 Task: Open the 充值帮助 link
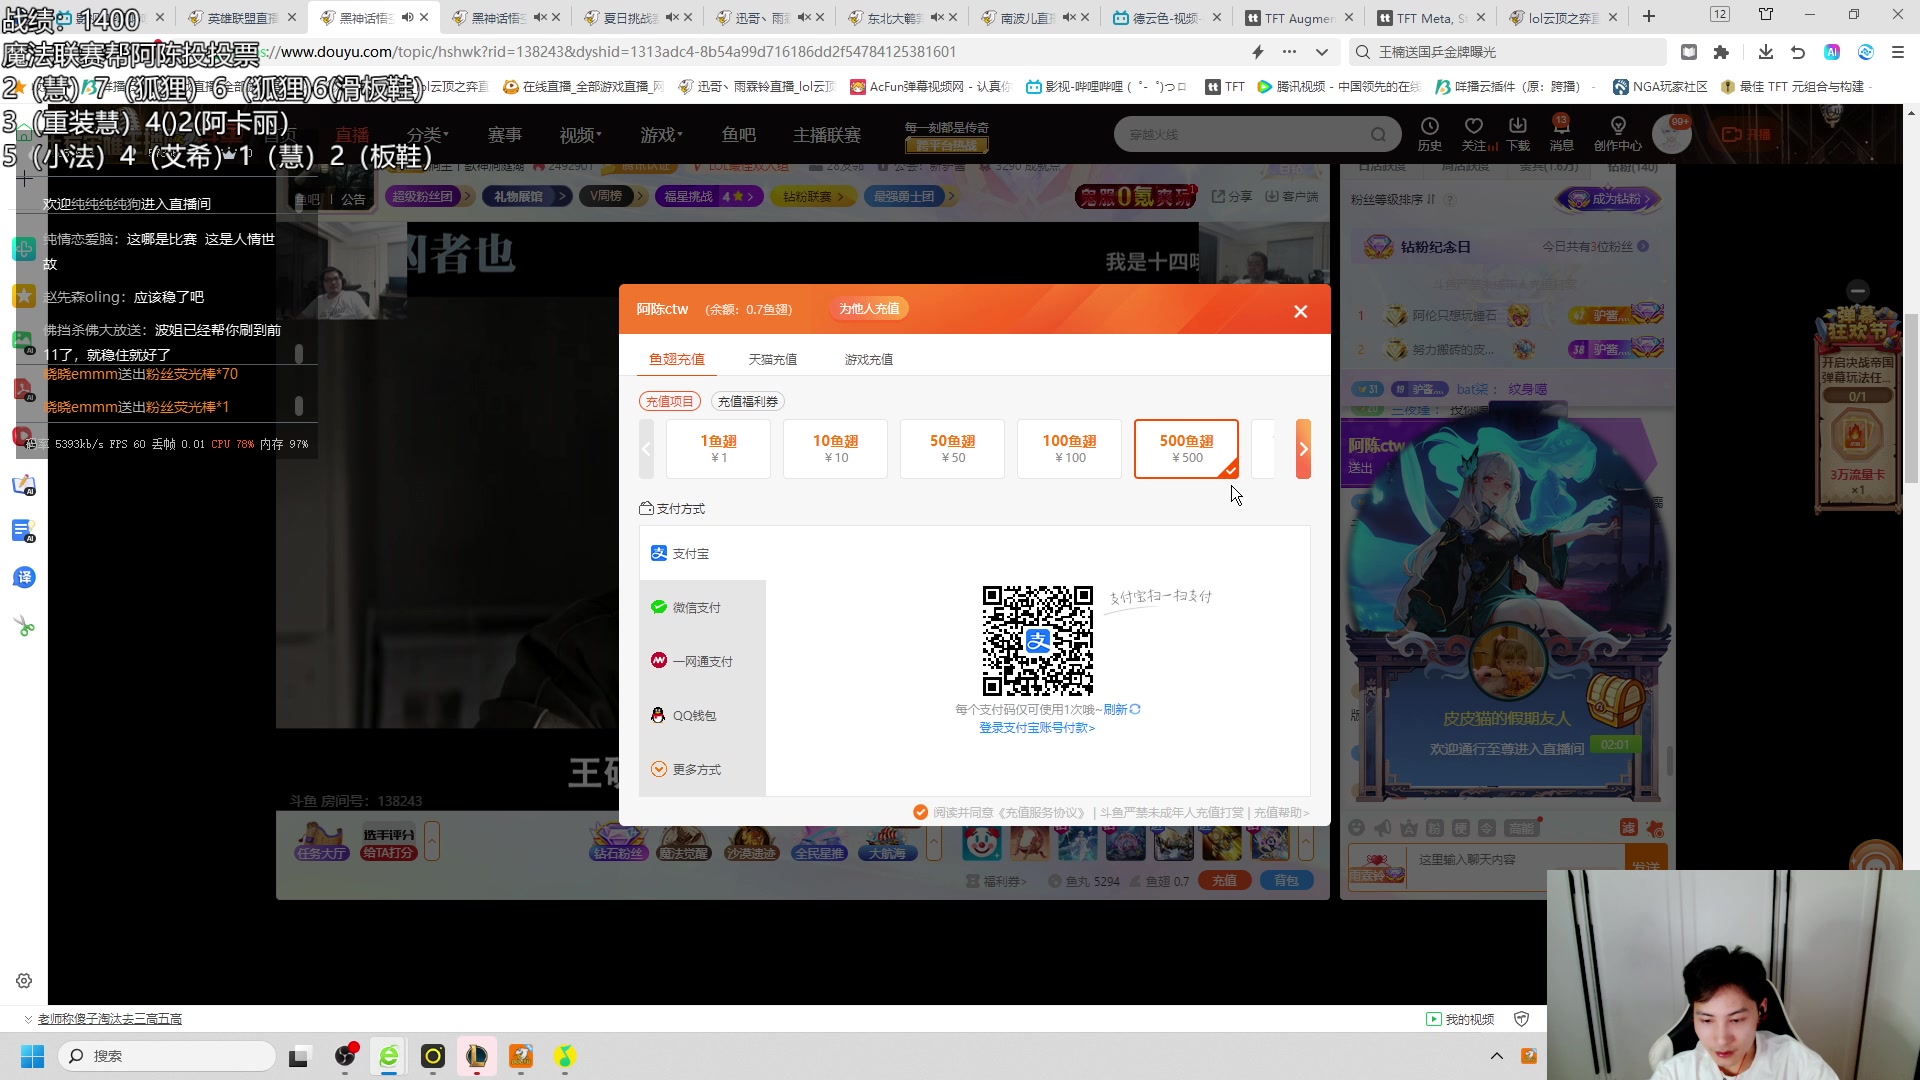(1281, 812)
